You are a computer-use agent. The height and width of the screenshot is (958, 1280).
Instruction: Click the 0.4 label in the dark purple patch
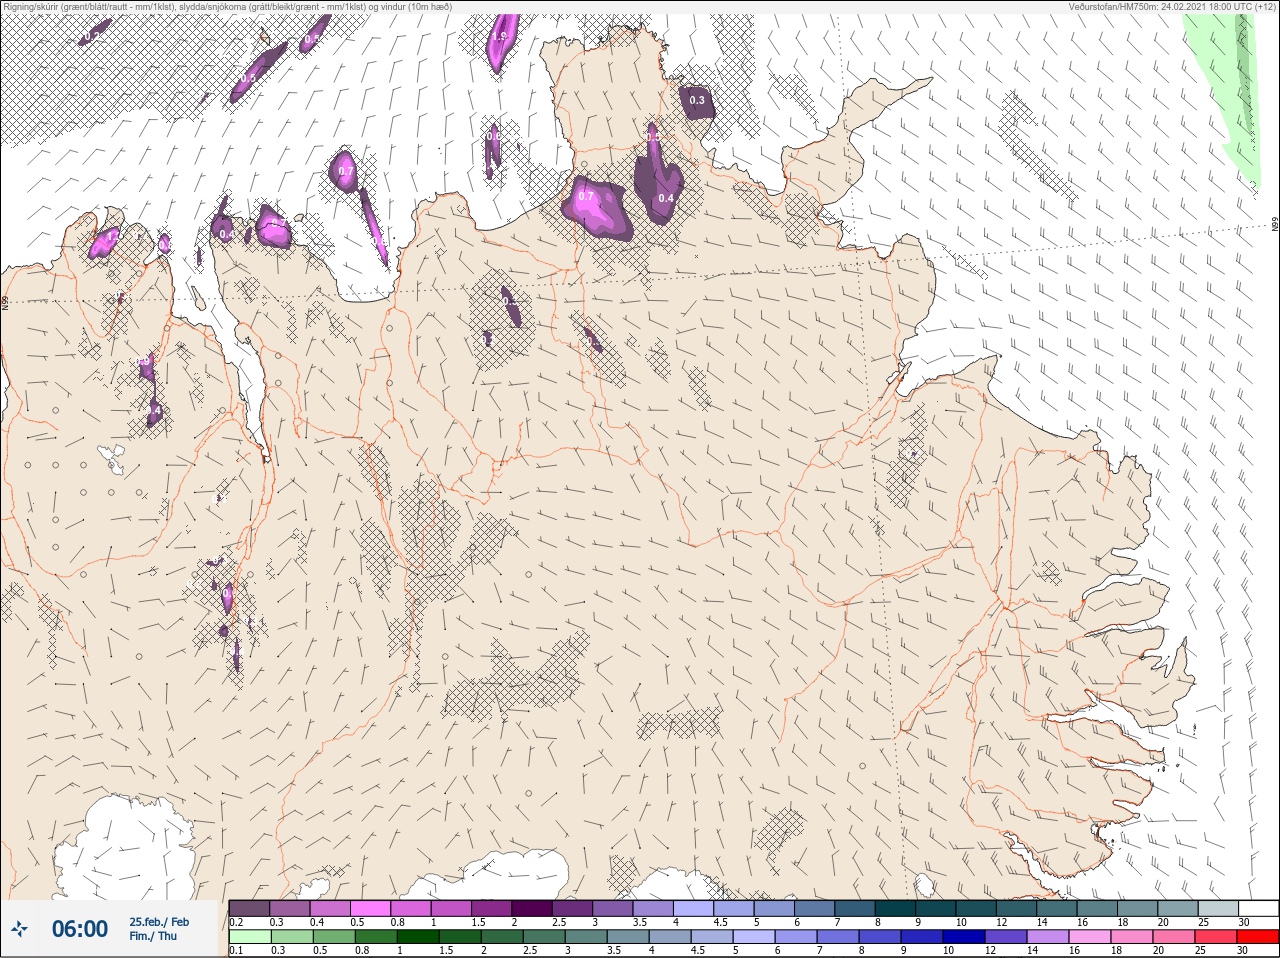666,198
